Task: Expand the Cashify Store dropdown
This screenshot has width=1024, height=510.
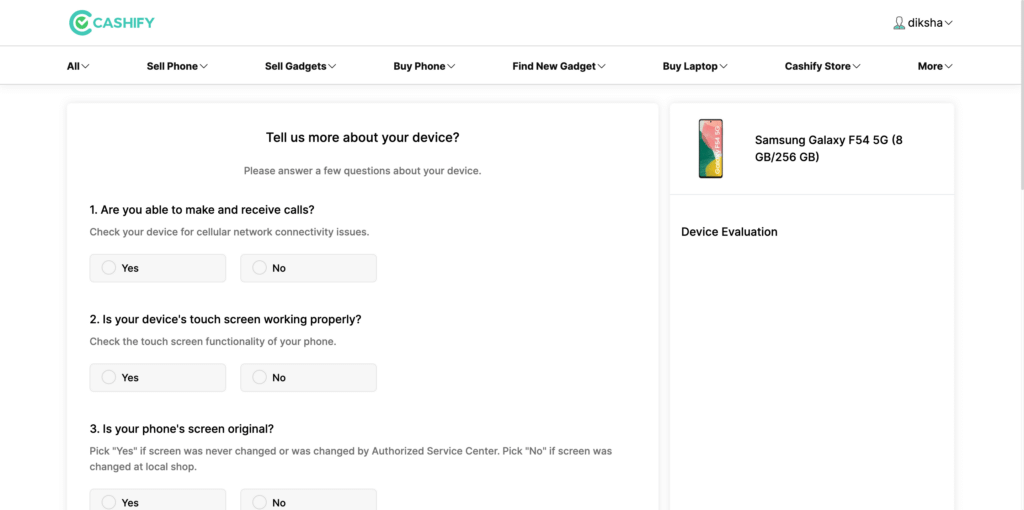Action: [823, 66]
